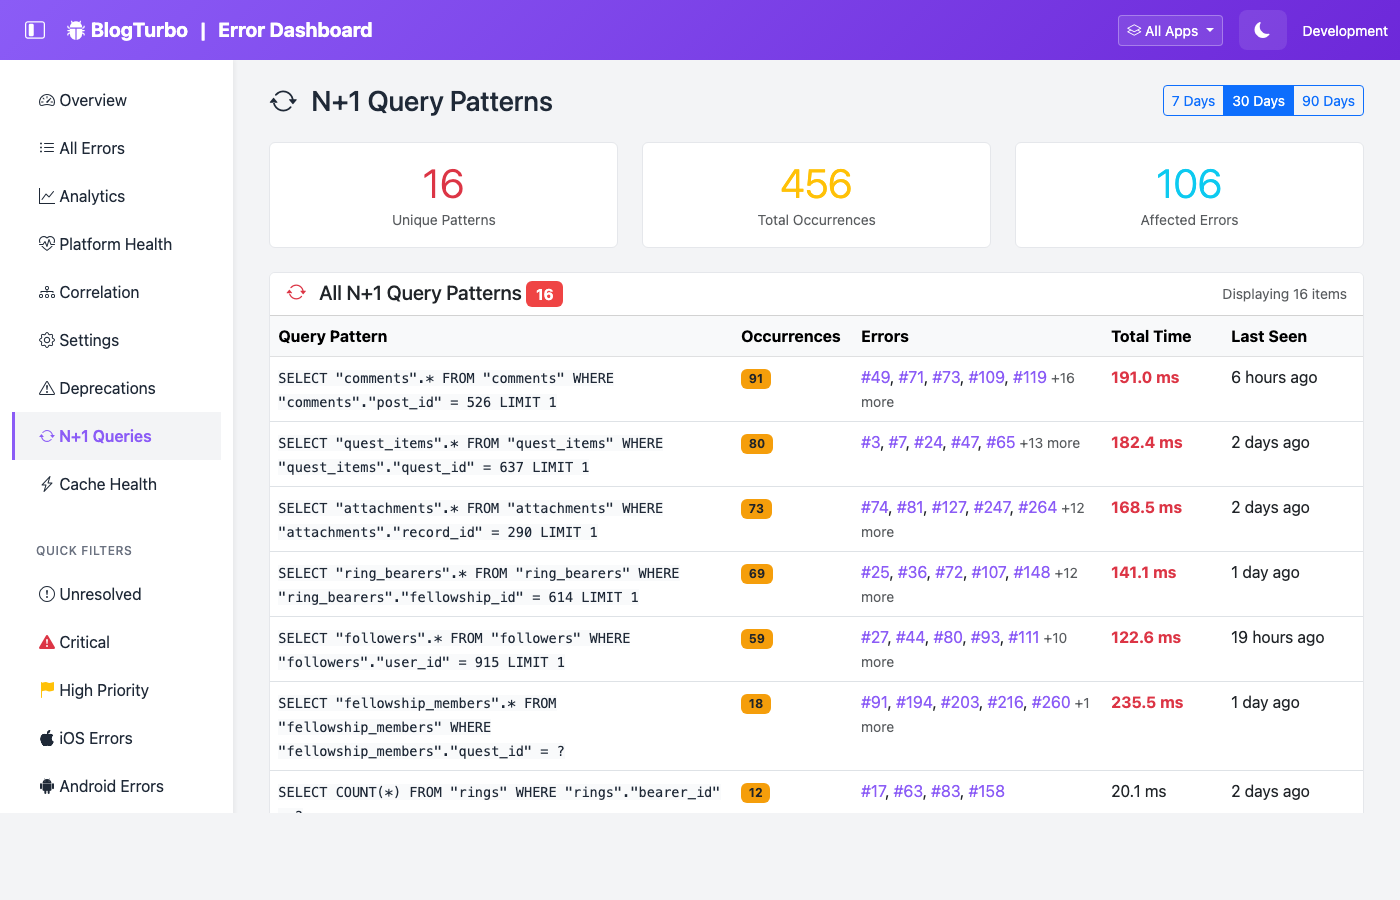The image size is (1400, 900).
Task: Click the 91 occurrences badge
Action: click(756, 378)
